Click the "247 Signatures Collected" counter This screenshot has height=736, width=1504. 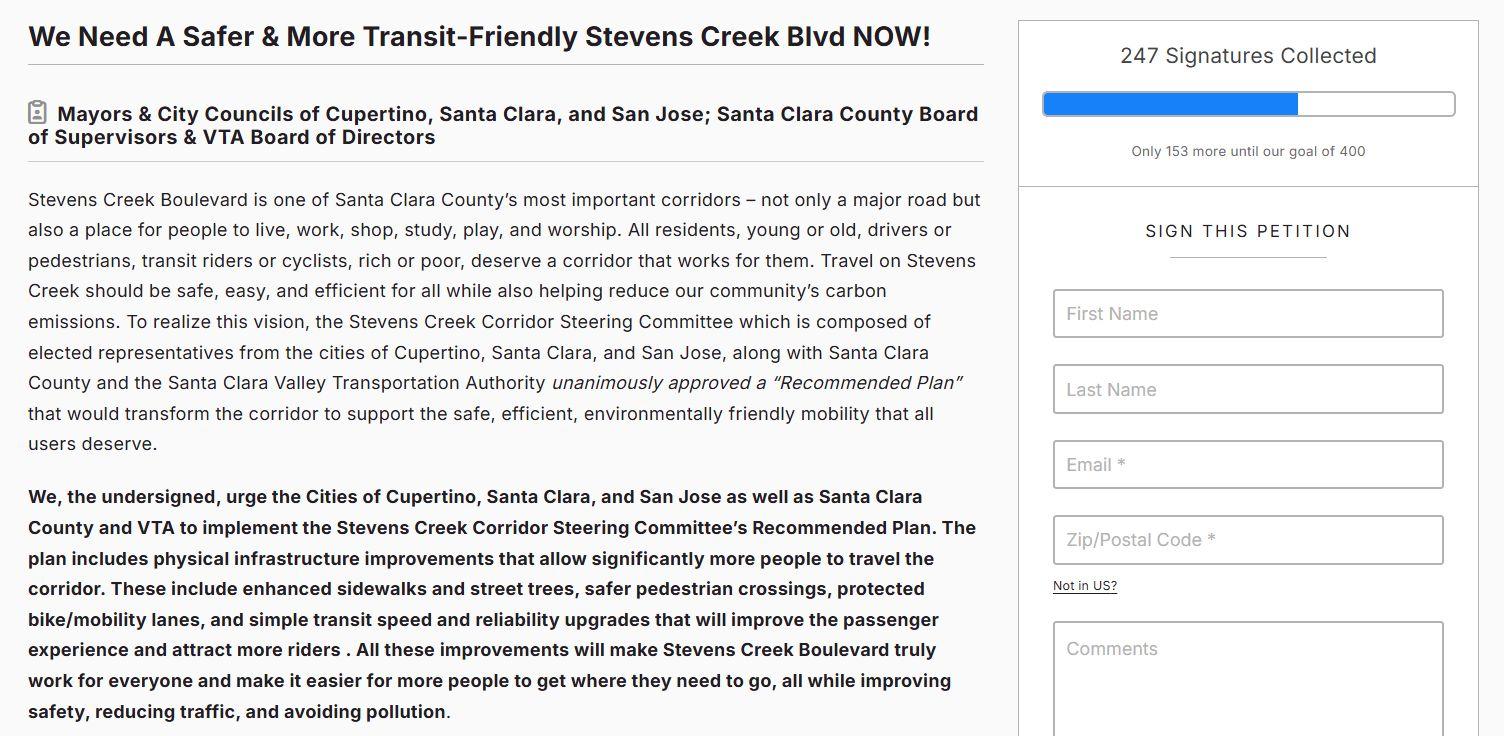1248,56
